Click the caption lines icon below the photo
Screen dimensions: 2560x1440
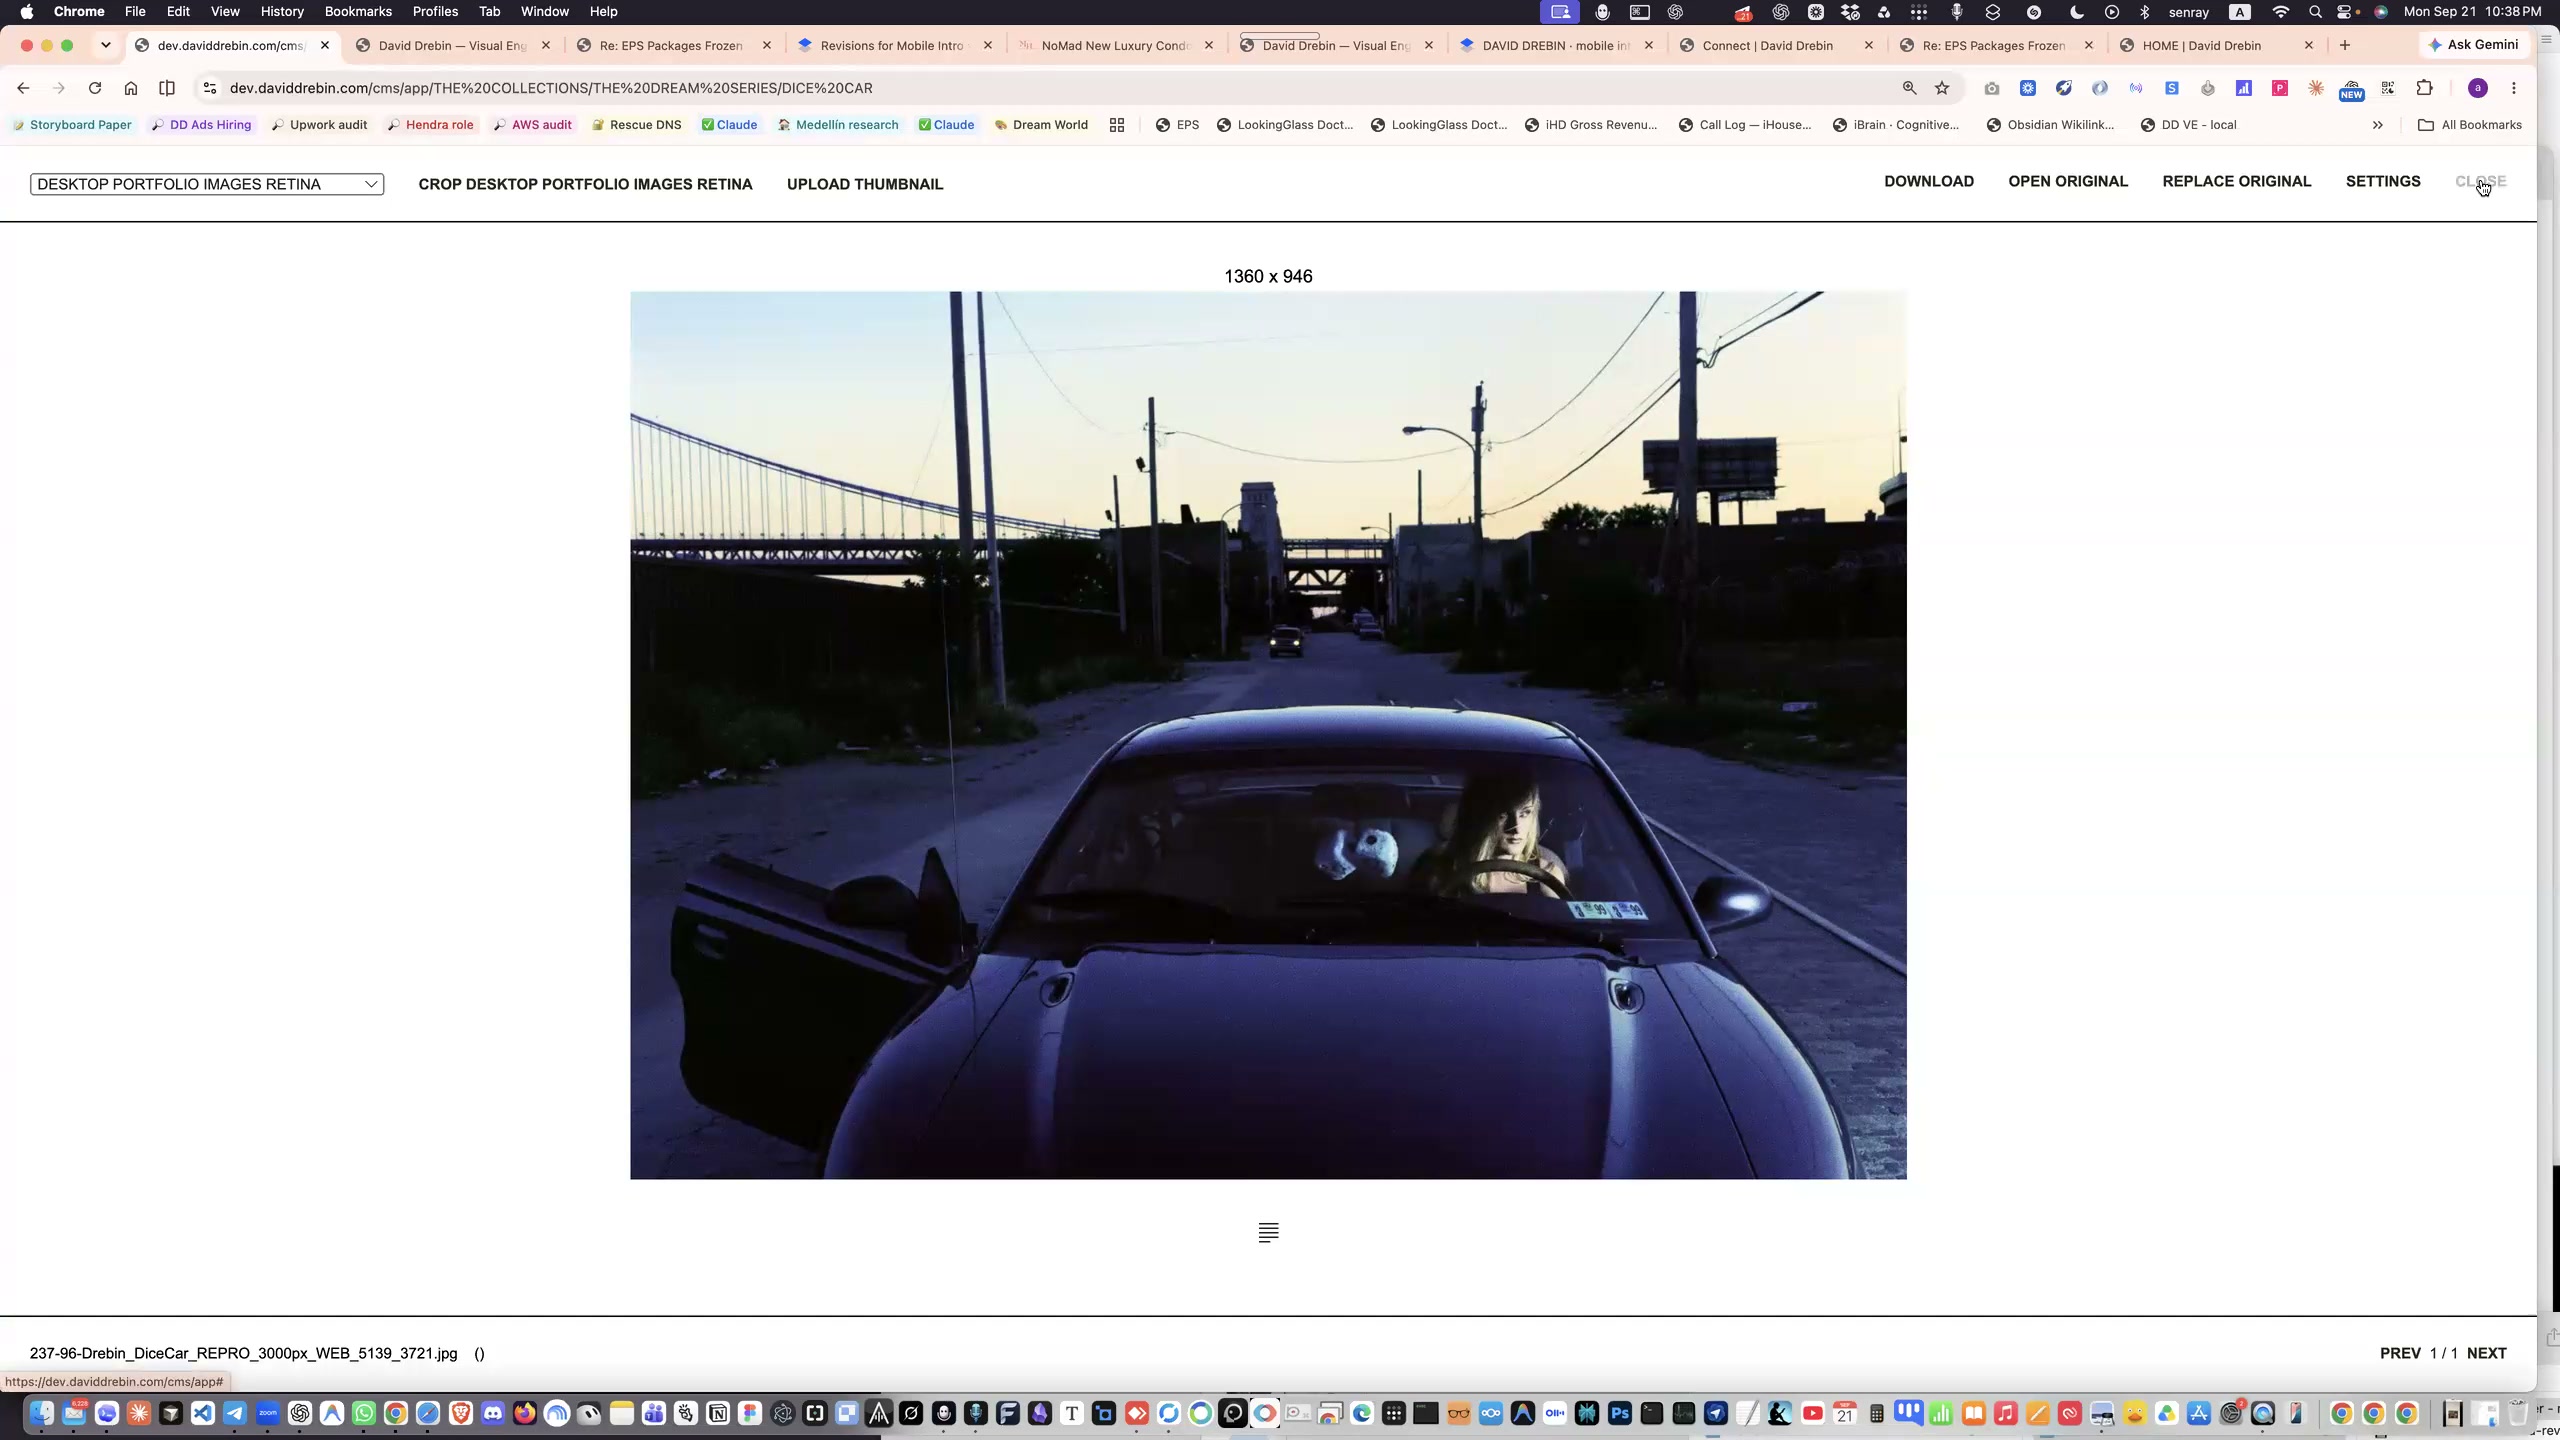pyautogui.click(x=1268, y=1232)
